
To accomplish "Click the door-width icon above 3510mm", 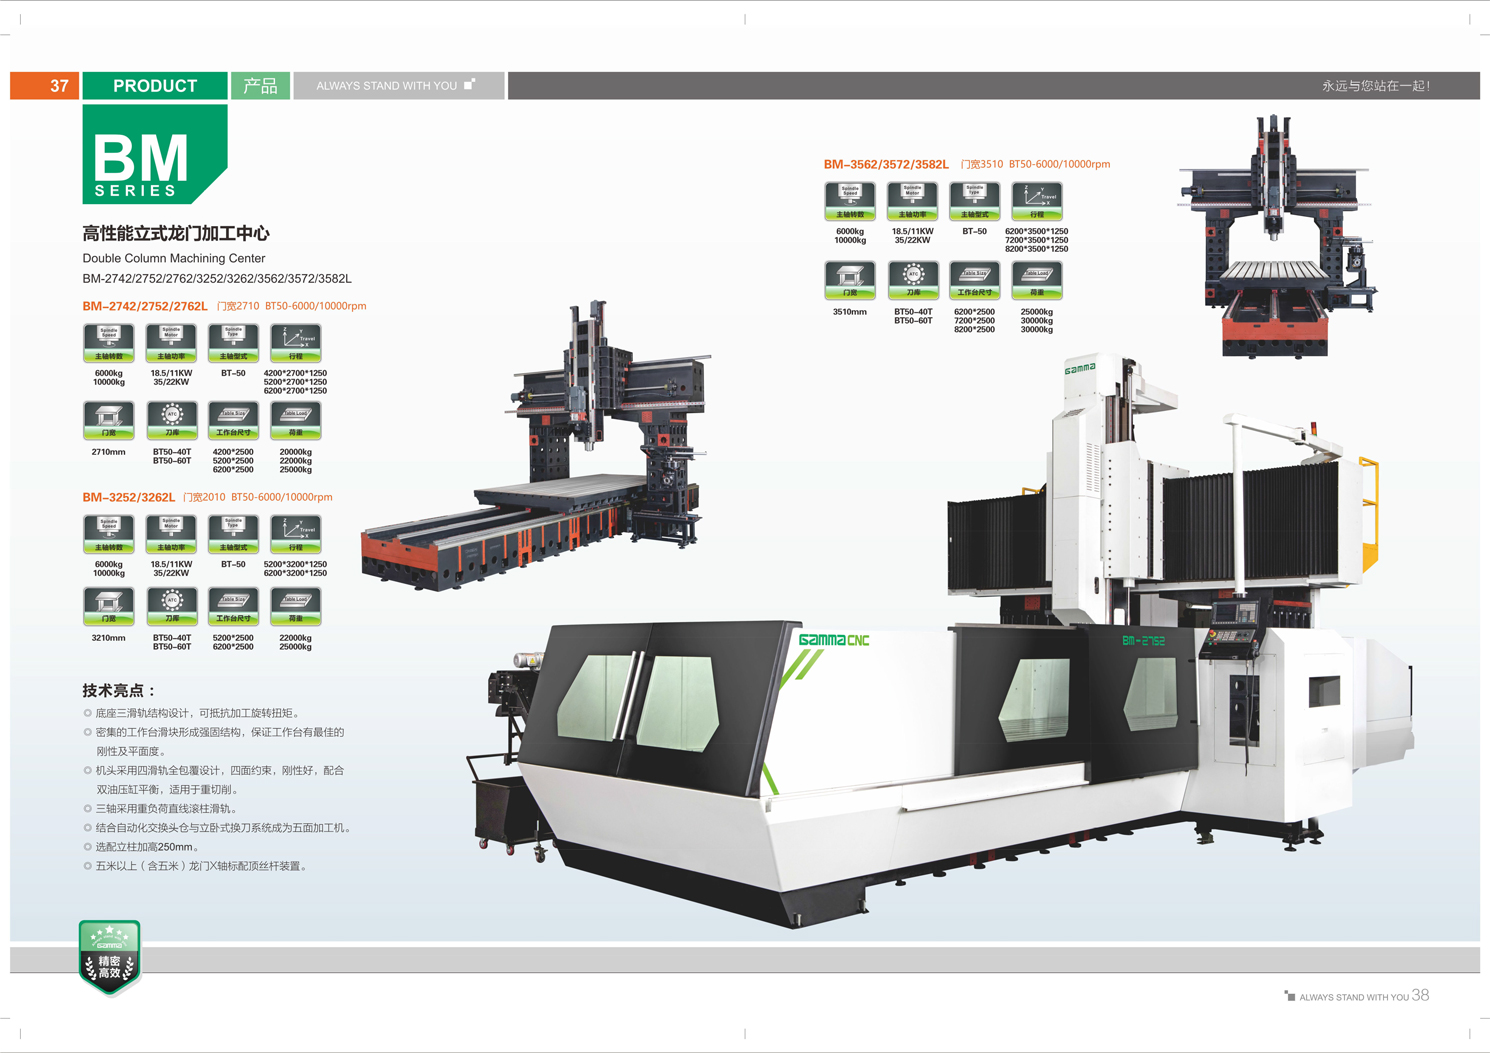I will click(x=850, y=280).
